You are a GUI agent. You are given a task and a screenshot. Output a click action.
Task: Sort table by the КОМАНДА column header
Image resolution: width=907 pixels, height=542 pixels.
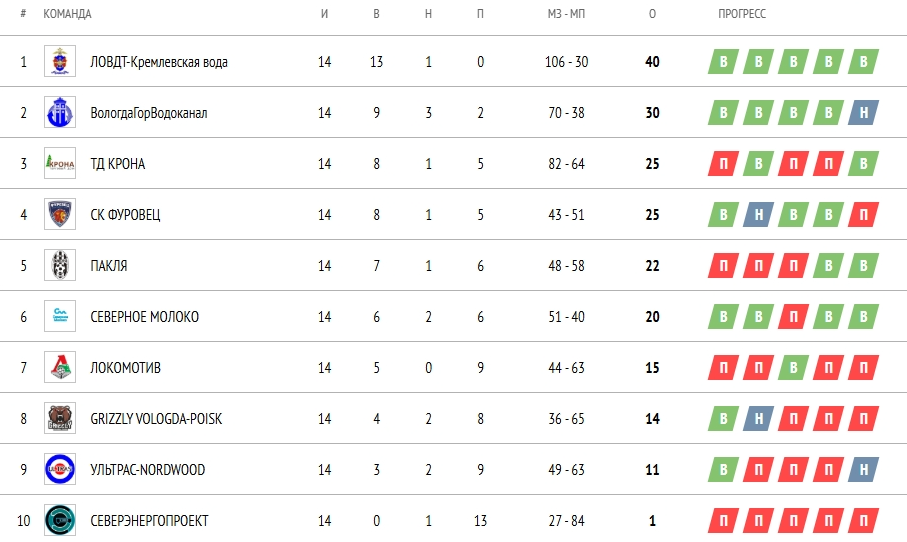coord(67,14)
